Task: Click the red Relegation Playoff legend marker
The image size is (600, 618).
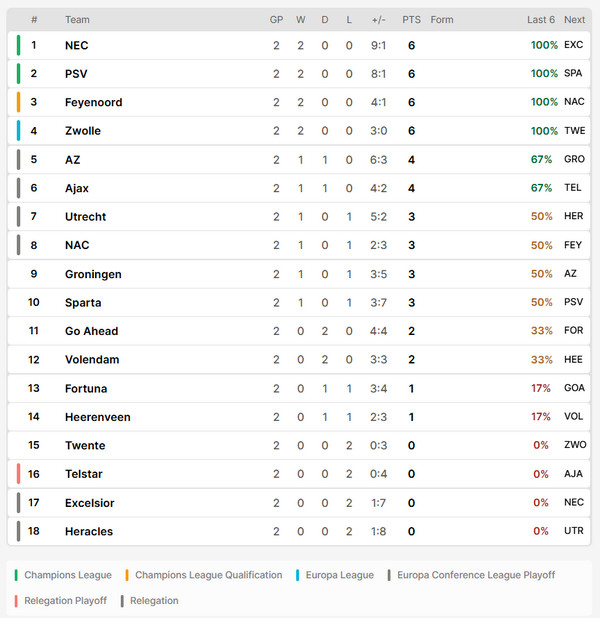Action: point(16,601)
